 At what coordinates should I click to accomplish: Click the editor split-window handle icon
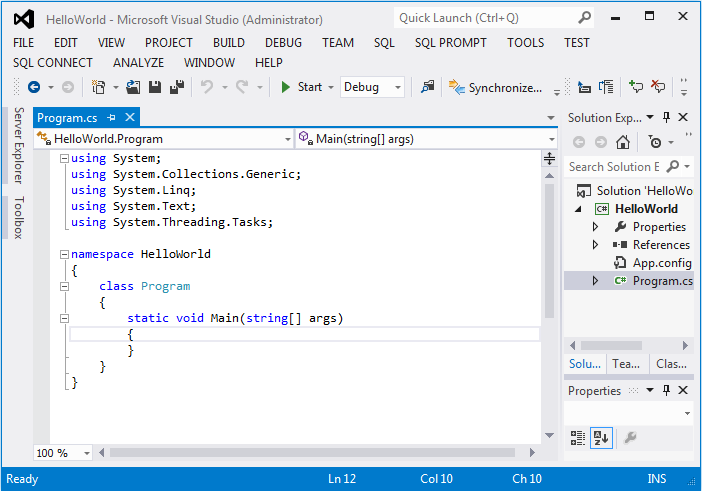(x=549, y=158)
